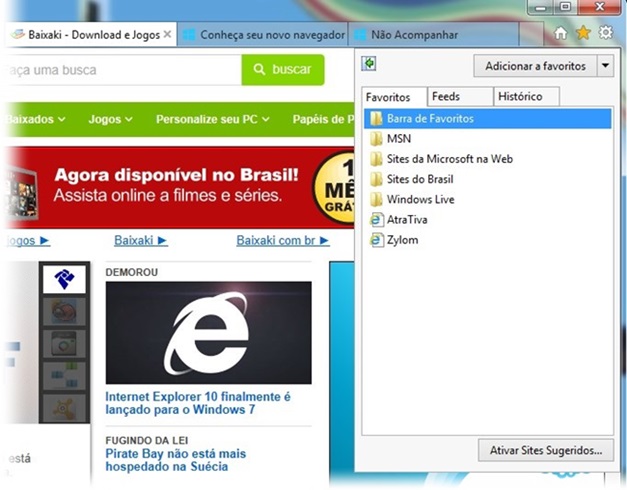Open the Zylom favorite

[488, 240]
